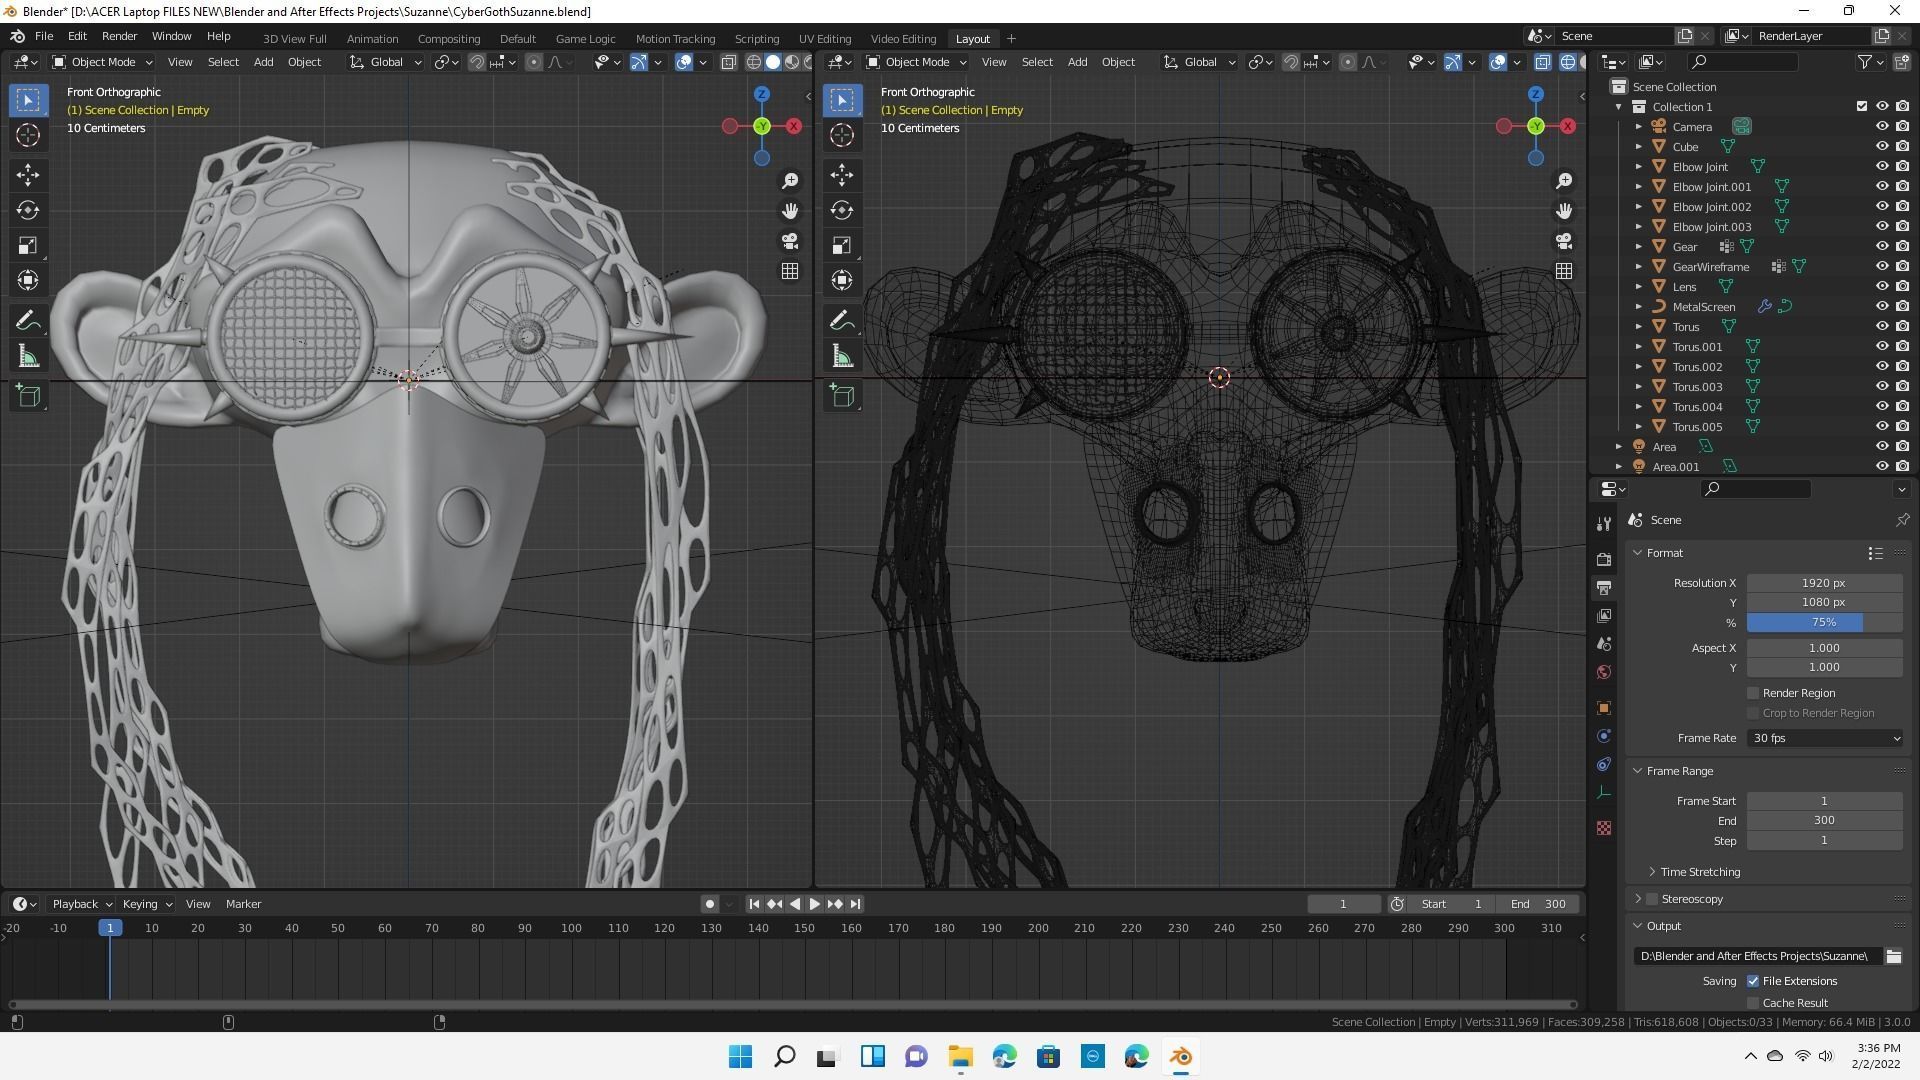This screenshot has width=1920, height=1080.
Task: Click the Frame End 300 field
Action: pos(1825,820)
